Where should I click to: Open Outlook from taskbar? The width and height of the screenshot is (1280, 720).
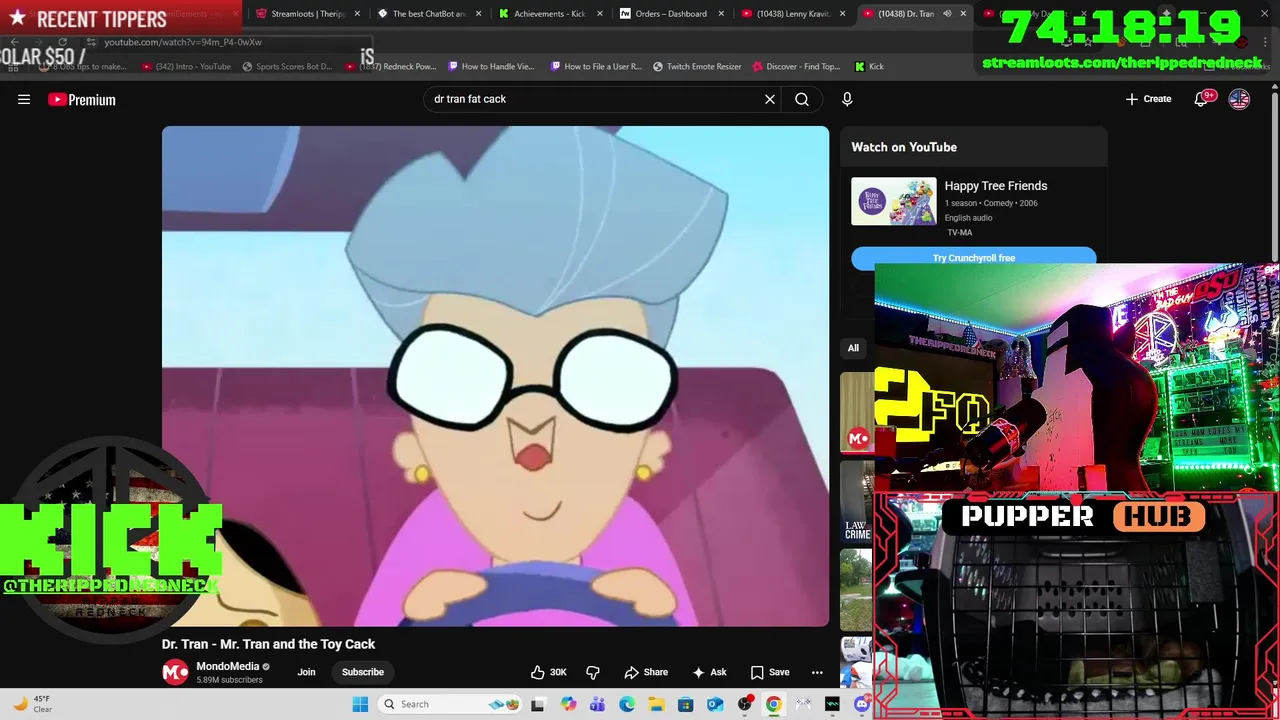coord(715,704)
